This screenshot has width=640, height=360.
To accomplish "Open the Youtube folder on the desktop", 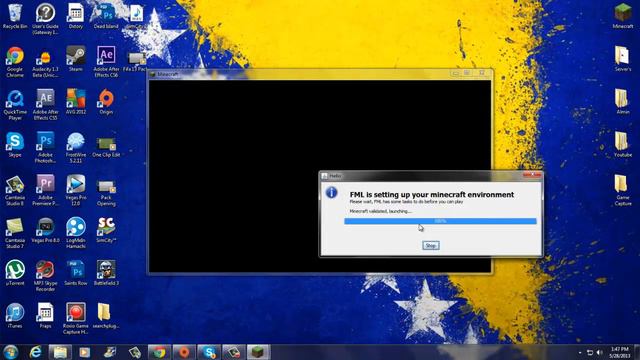I will point(623,144).
